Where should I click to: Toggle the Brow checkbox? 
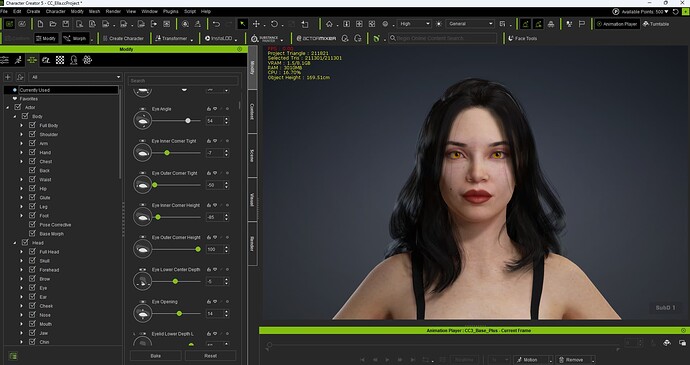tap(32, 279)
